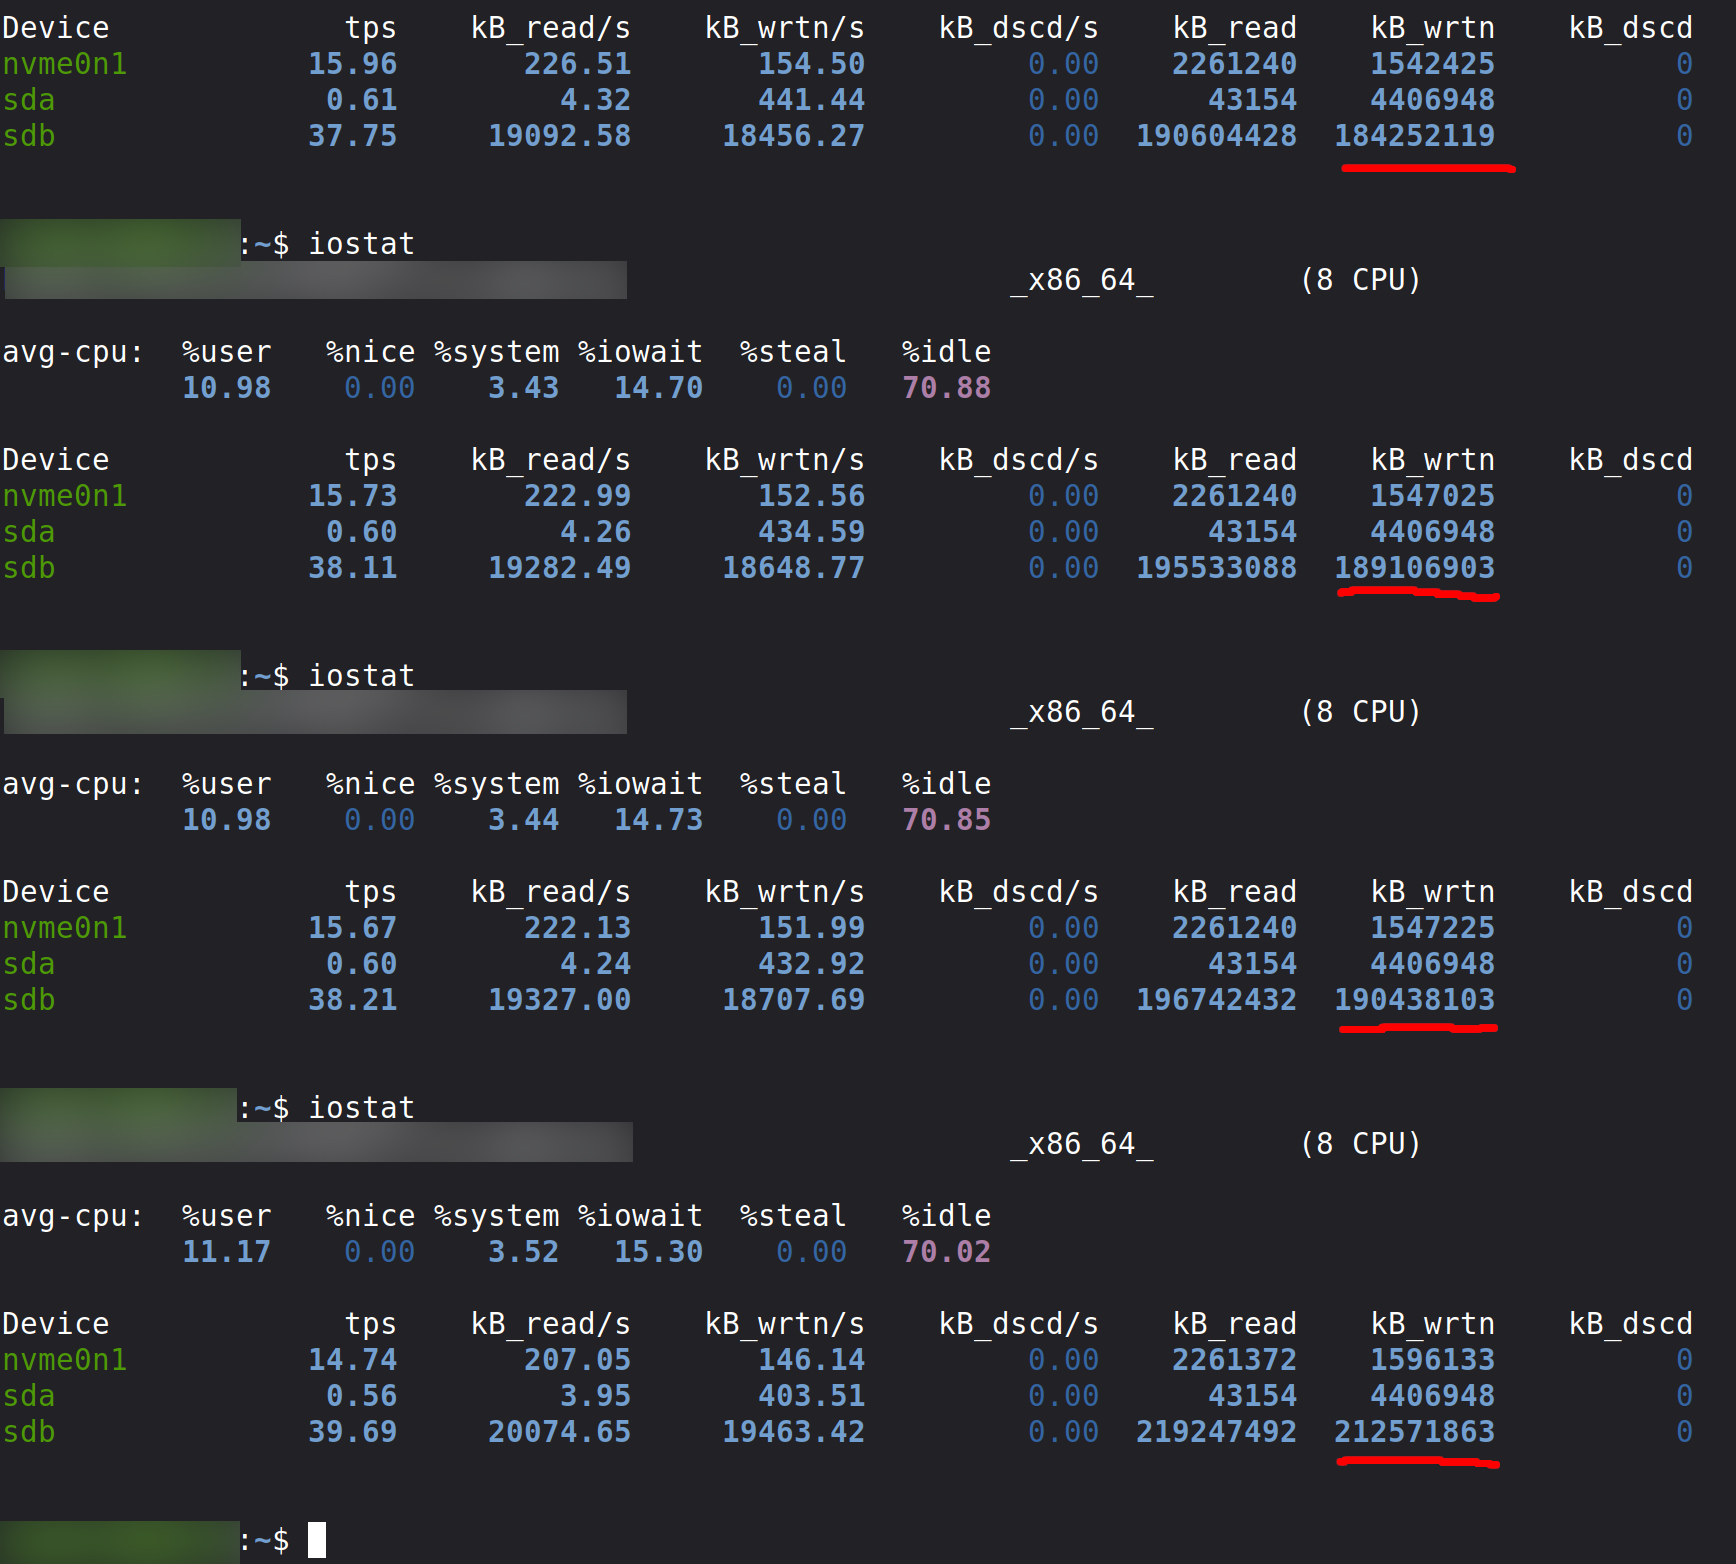Click the %system value 3.52
The height and width of the screenshot is (1564, 1736).
pyautogui.click(x=523, y=1252)
